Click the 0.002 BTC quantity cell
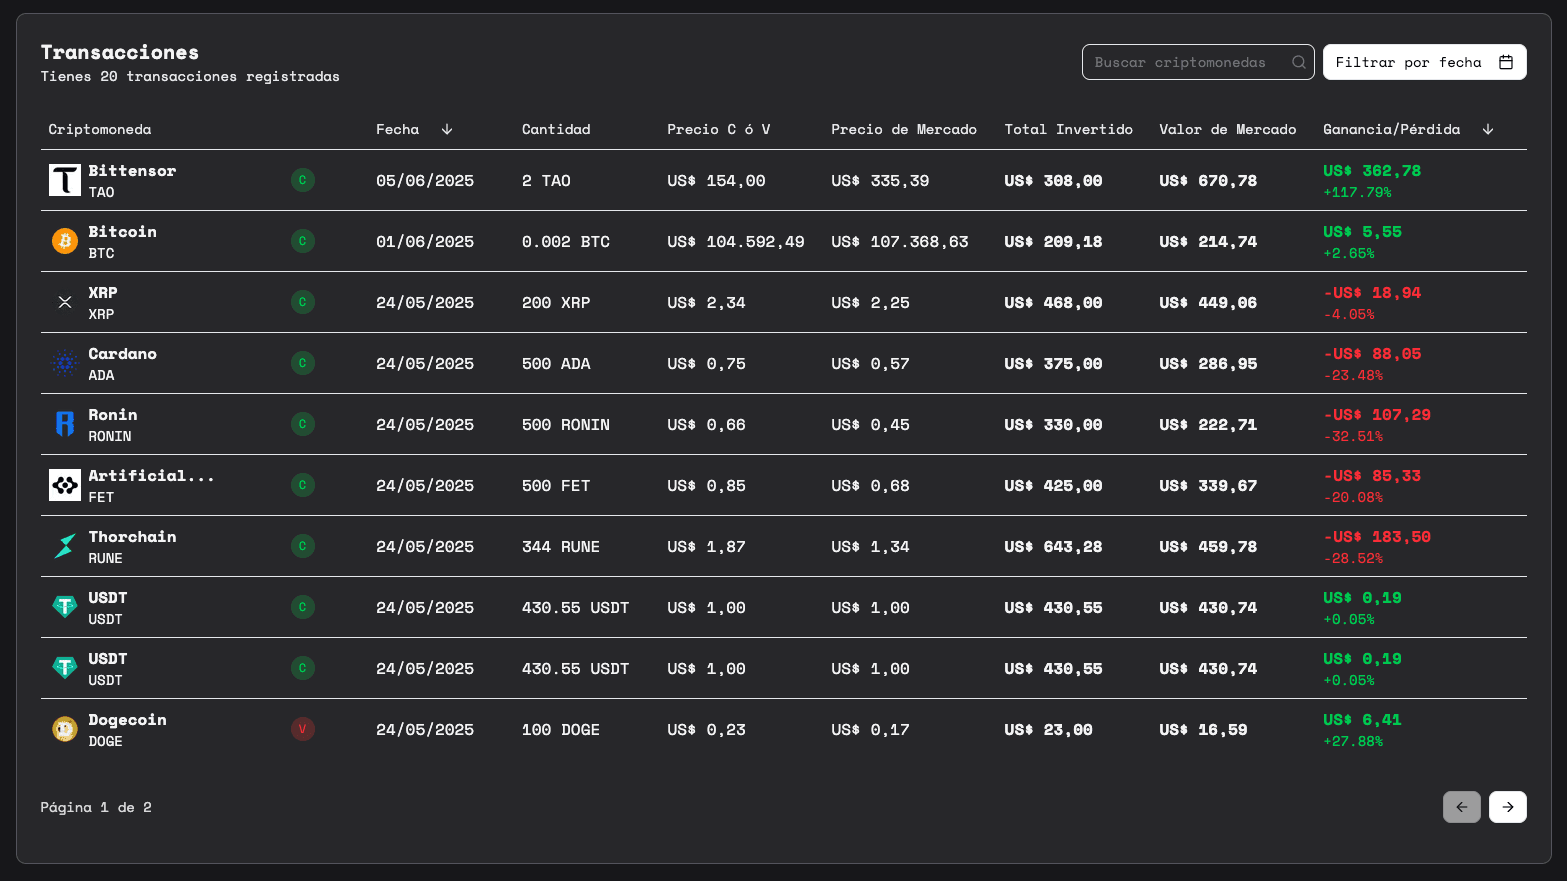 click(566, 242)
